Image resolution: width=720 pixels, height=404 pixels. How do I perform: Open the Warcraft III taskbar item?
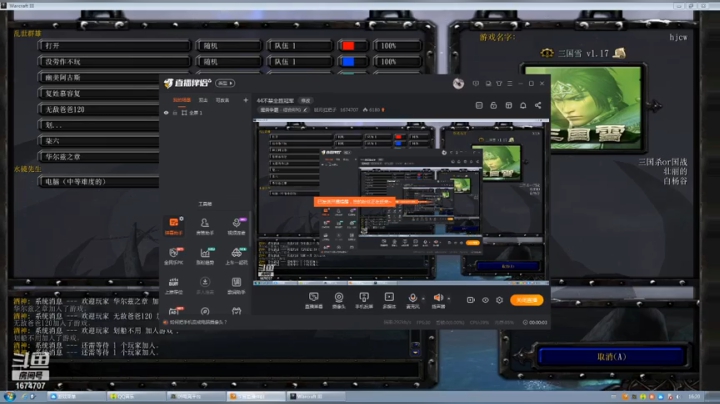pyautogui.click(x=317, y=396)
